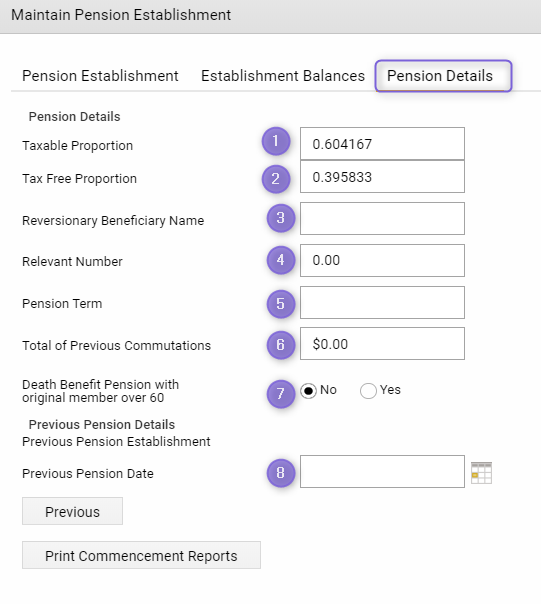
Task: Switch to the Pension Establishment tab
Action: [x=100, y=76]
